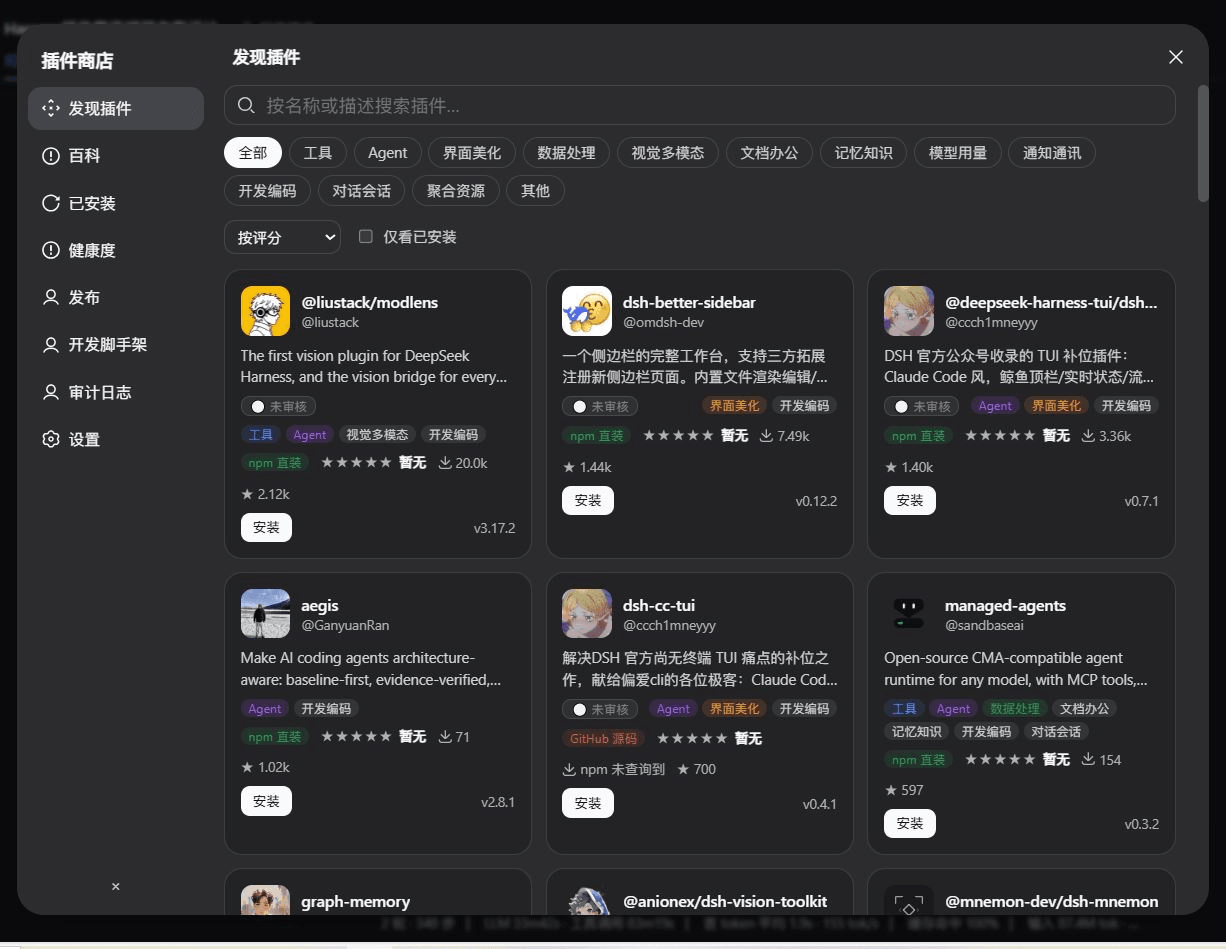This screenshot has width=1226, height=949.
Task: Open the 已安装 sidebar section
Action: 116,203
